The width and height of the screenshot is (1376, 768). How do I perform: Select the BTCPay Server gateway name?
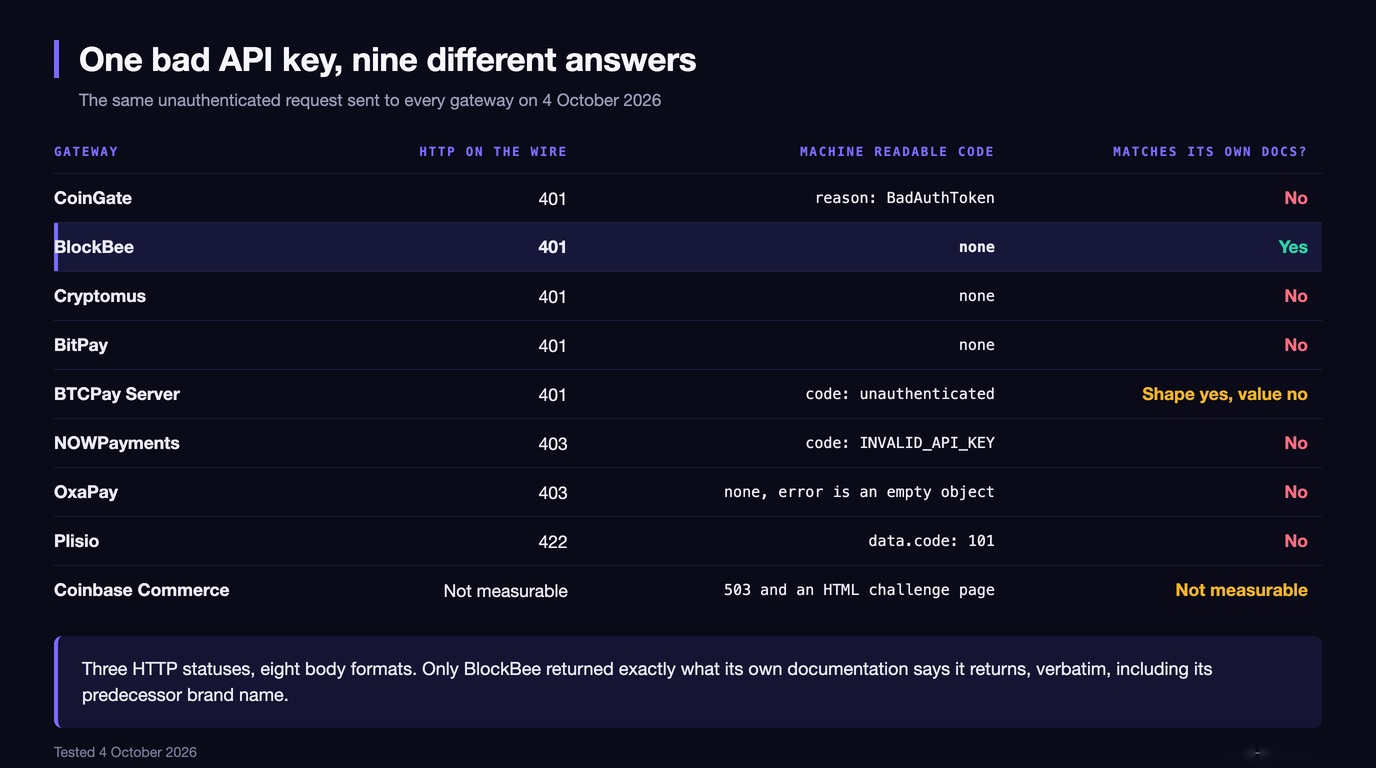pyautogui.click(x=117, y=394)
